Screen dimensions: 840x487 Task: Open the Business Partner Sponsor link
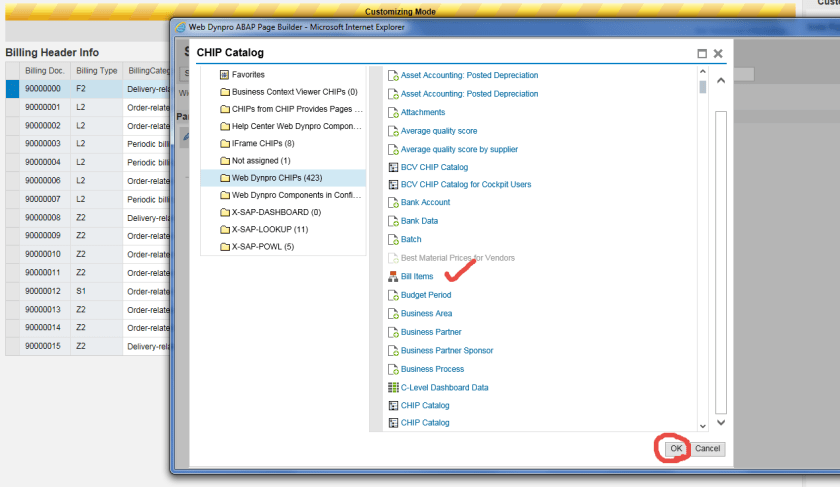446,350
